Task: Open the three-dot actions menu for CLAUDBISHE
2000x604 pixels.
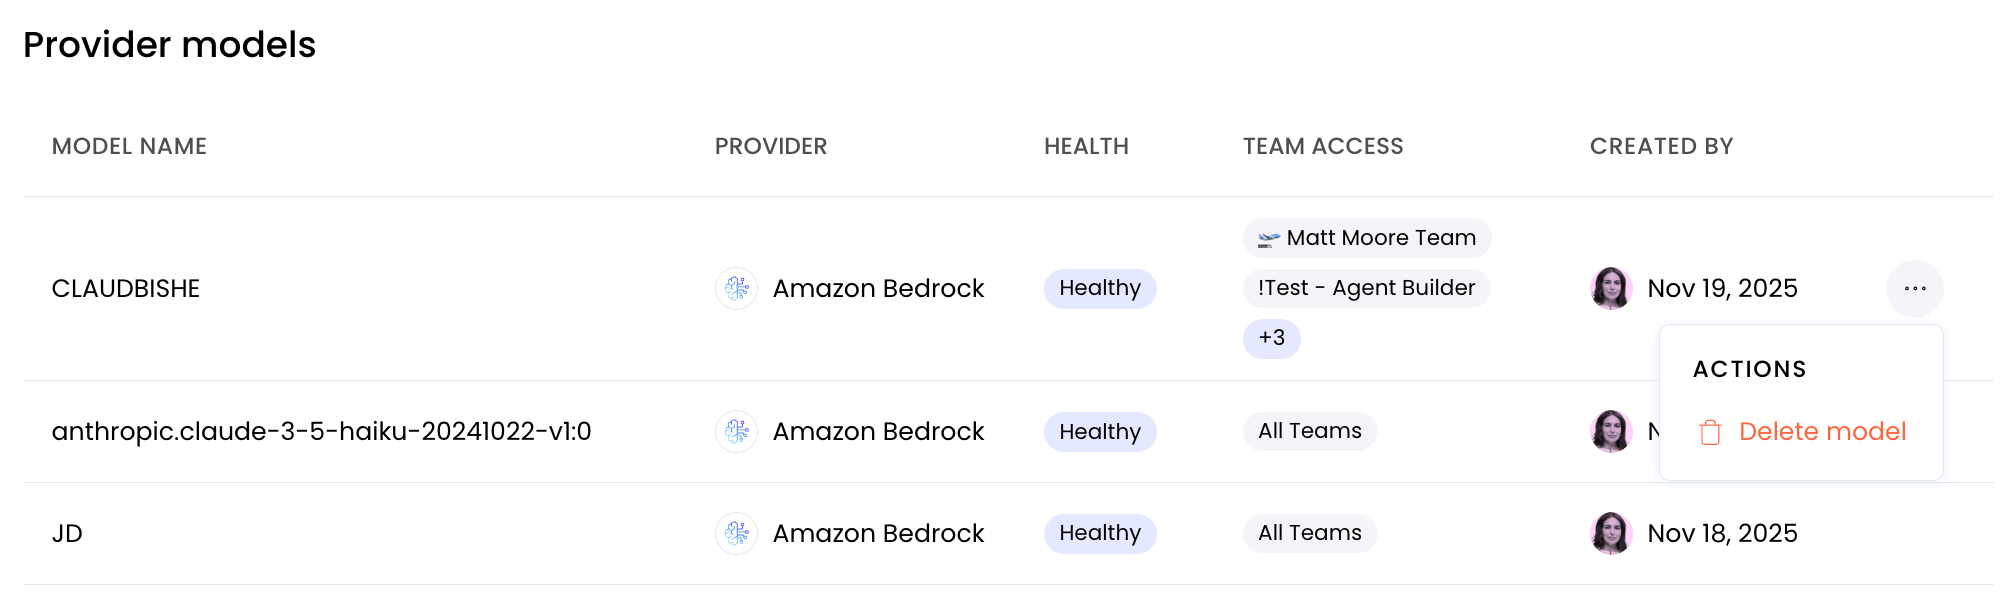Action: [x=1915, y=289]
